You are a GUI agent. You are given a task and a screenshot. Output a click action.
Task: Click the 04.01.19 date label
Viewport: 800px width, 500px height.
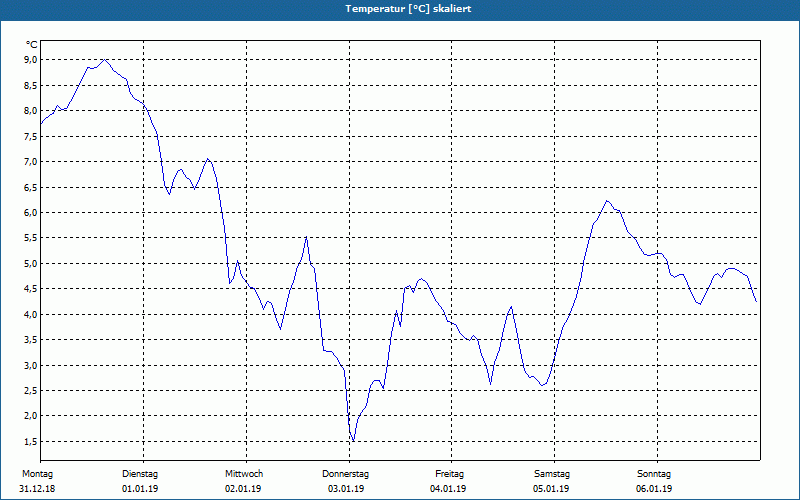tap(448, 489)
